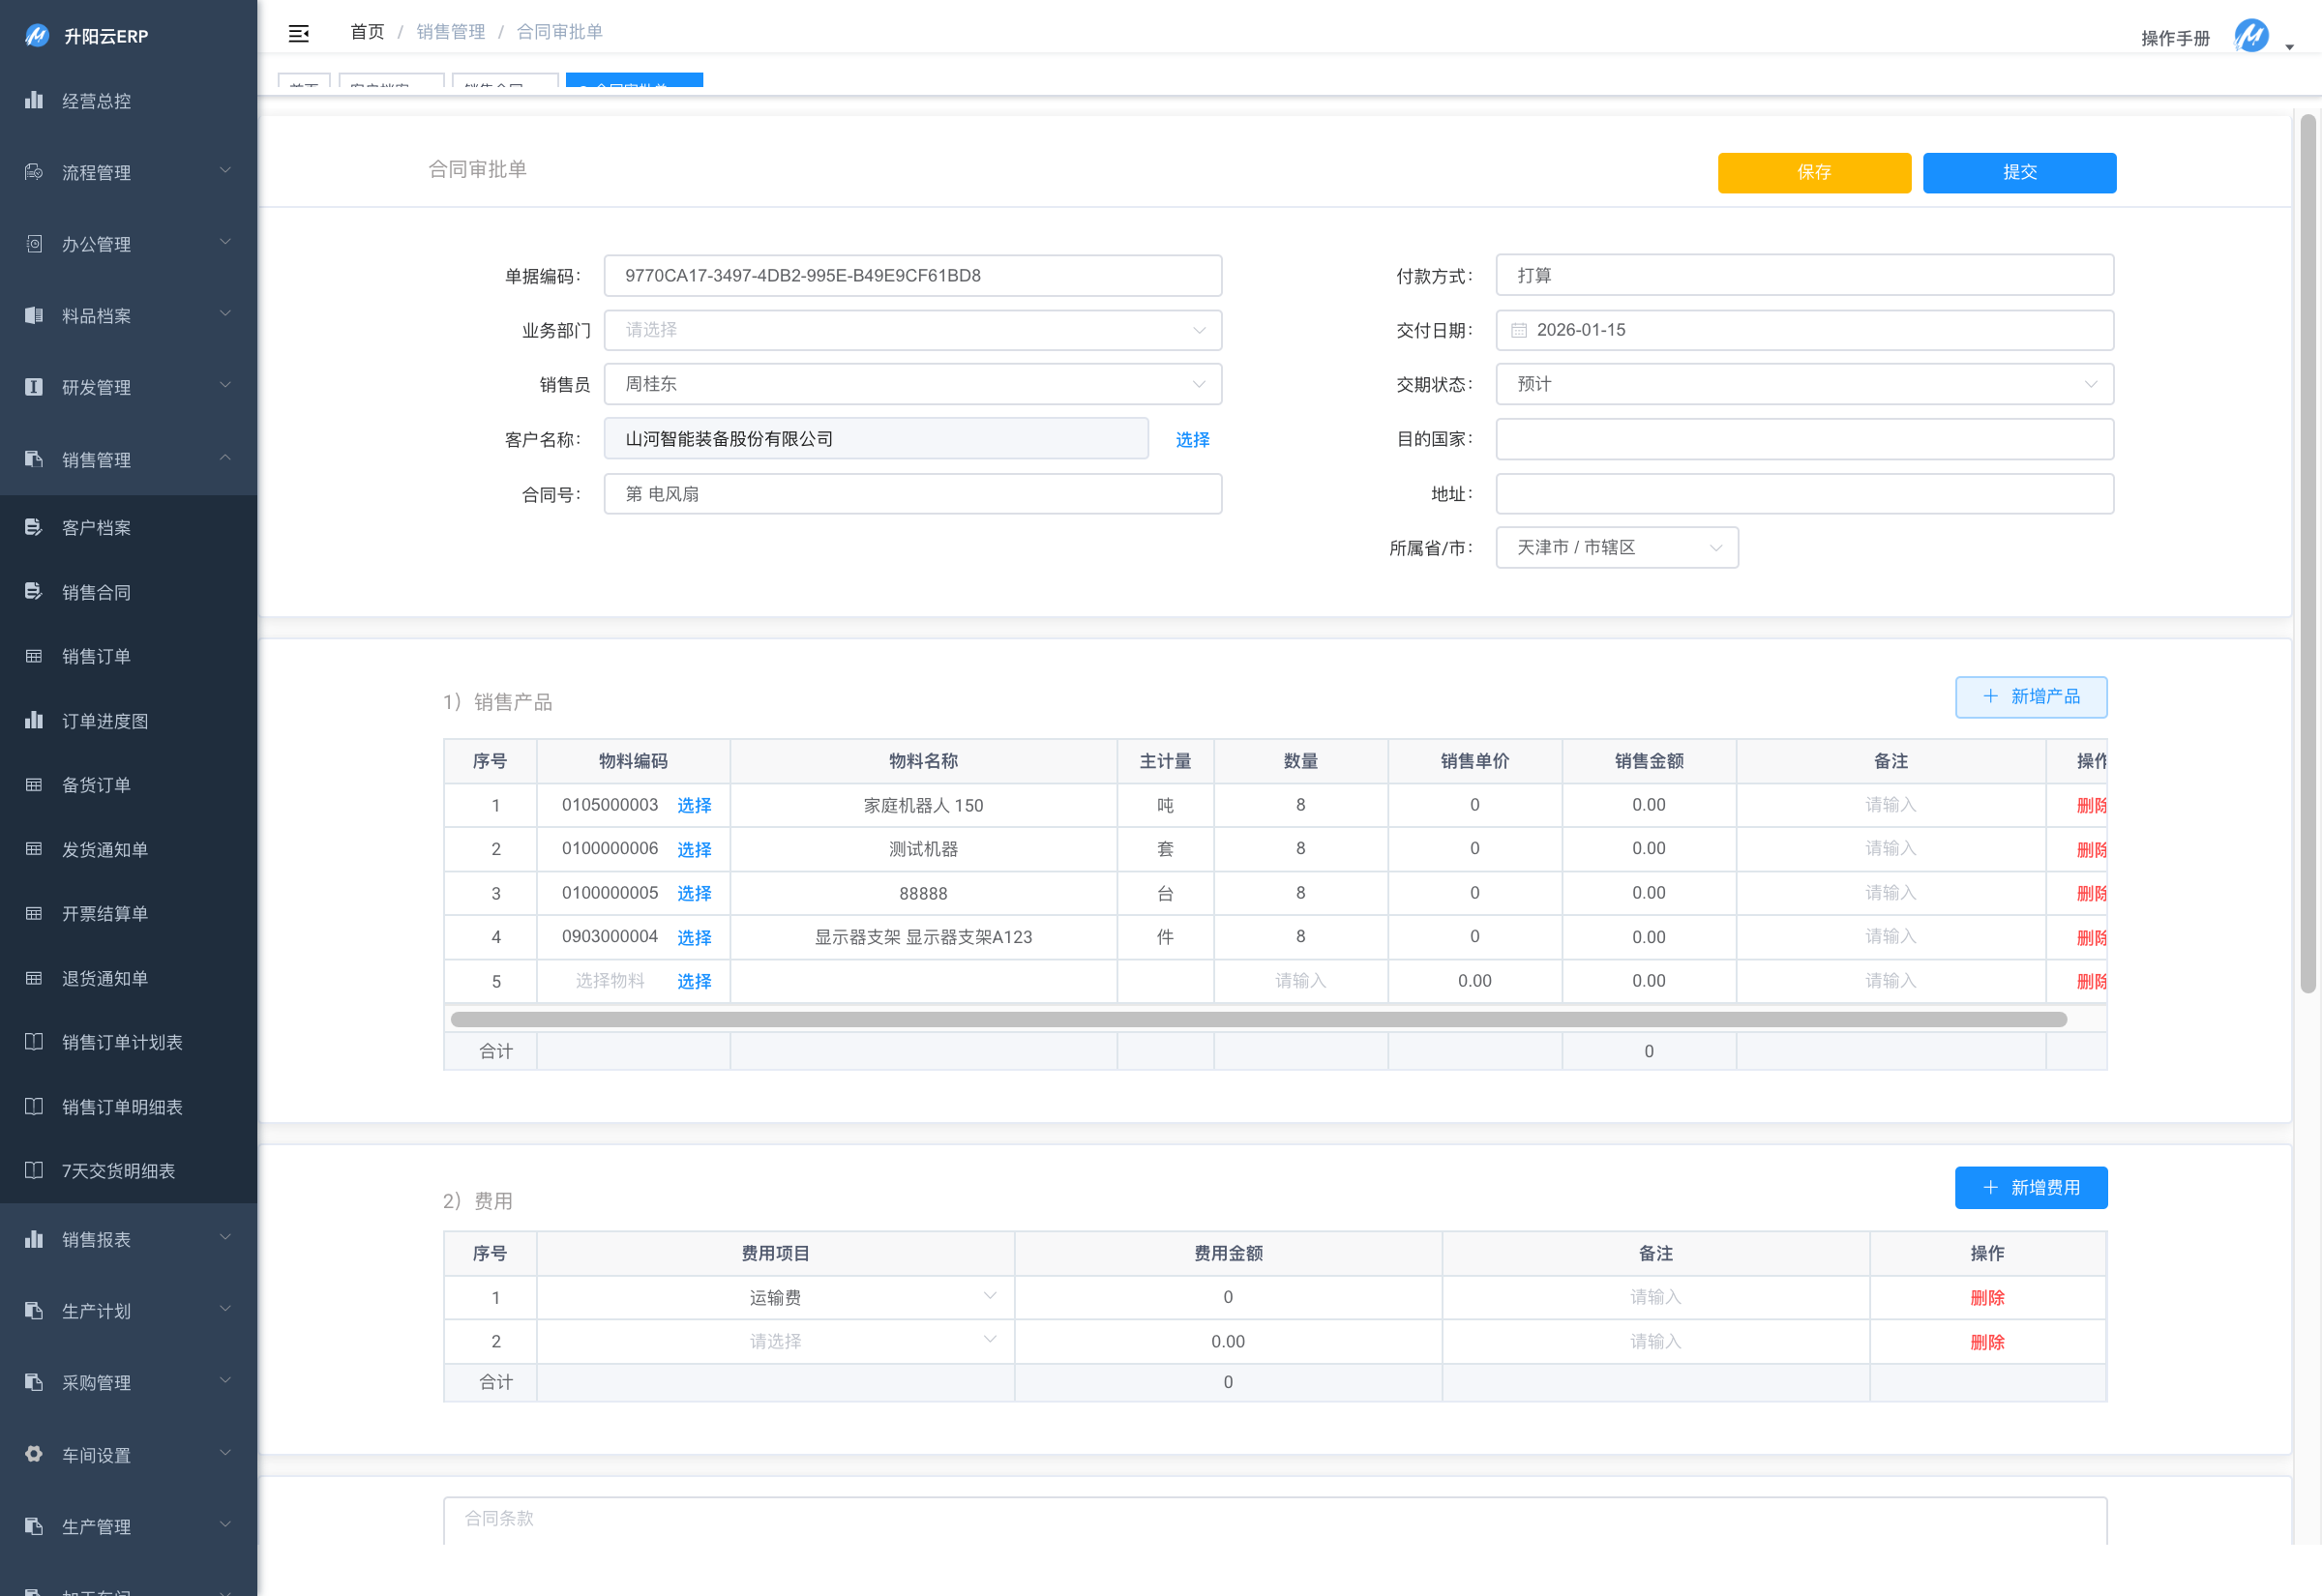Go to 发货通知单 menu item

pyautogui.click(x=105, y=849)
